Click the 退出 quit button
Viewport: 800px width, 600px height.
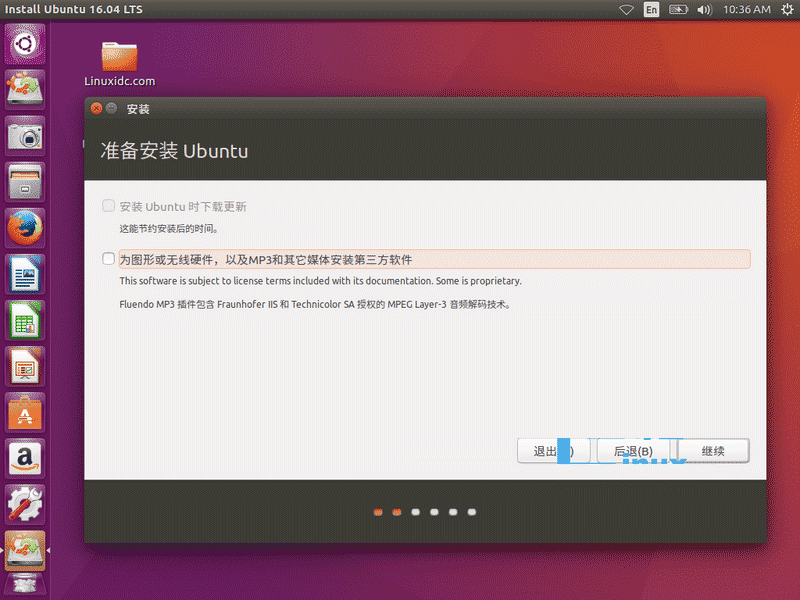point(554,451)
